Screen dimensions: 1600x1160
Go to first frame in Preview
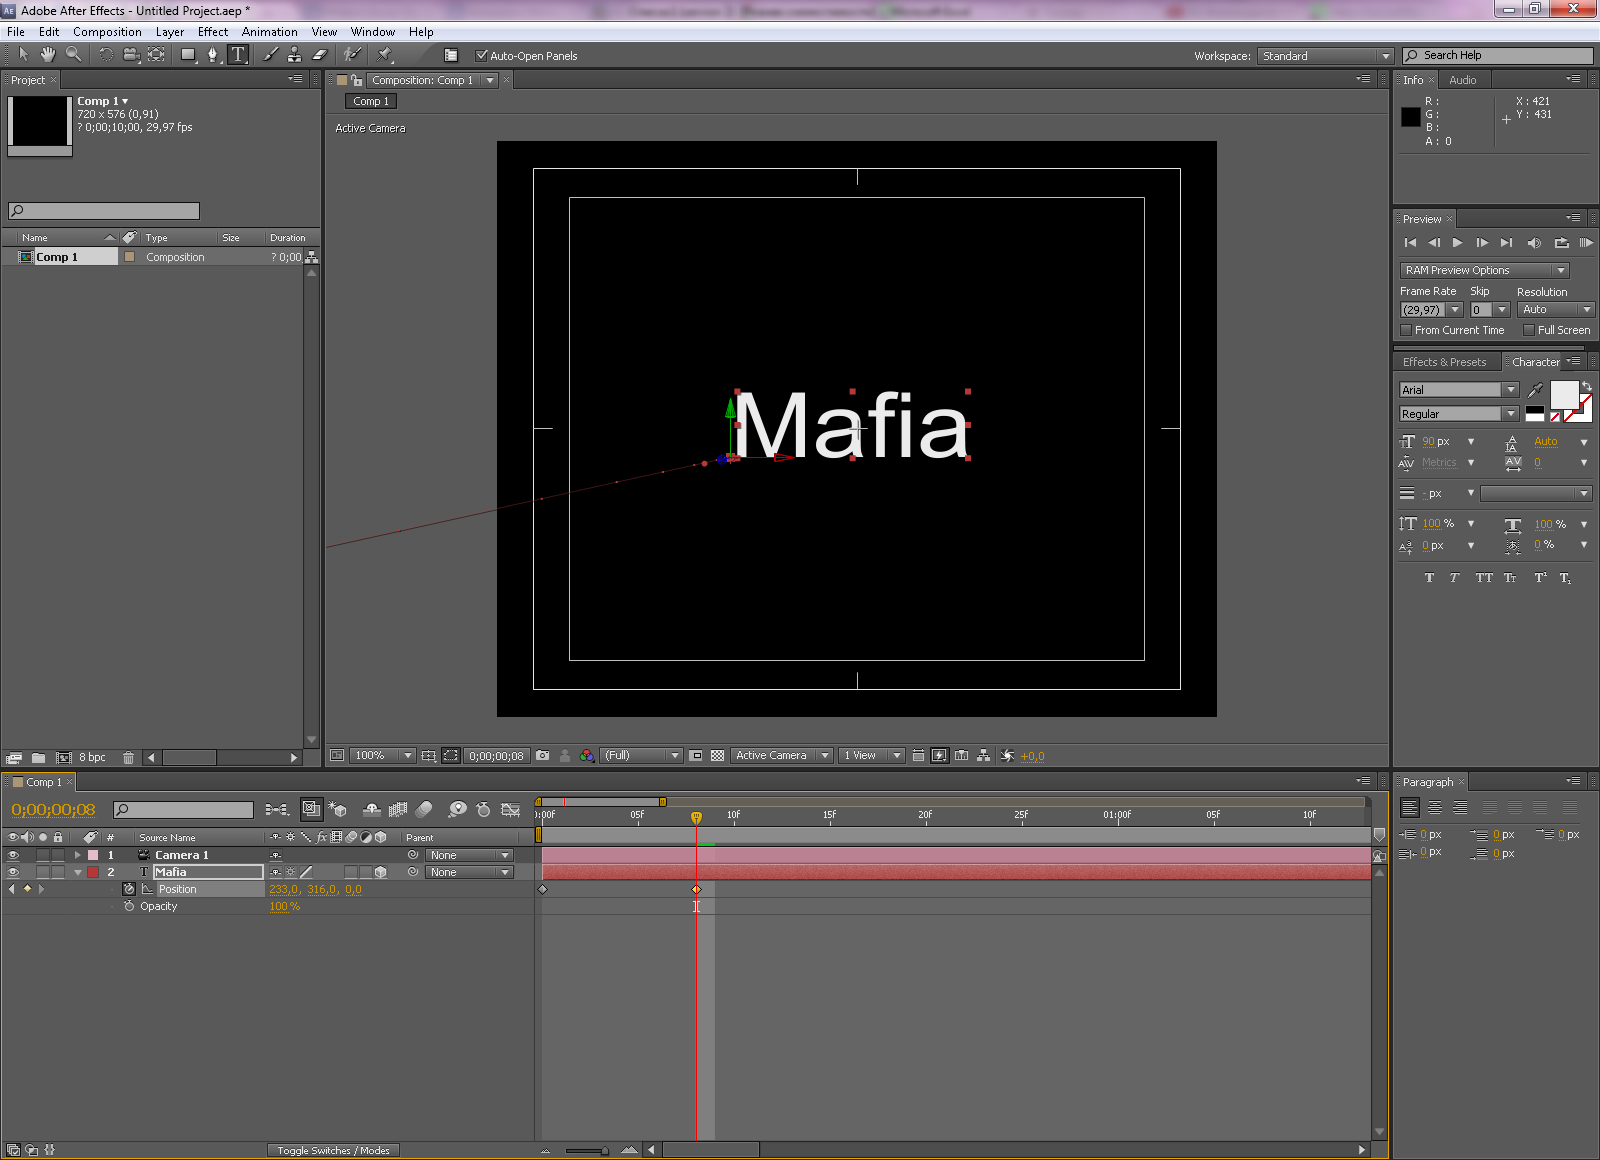click(1410, 243)
